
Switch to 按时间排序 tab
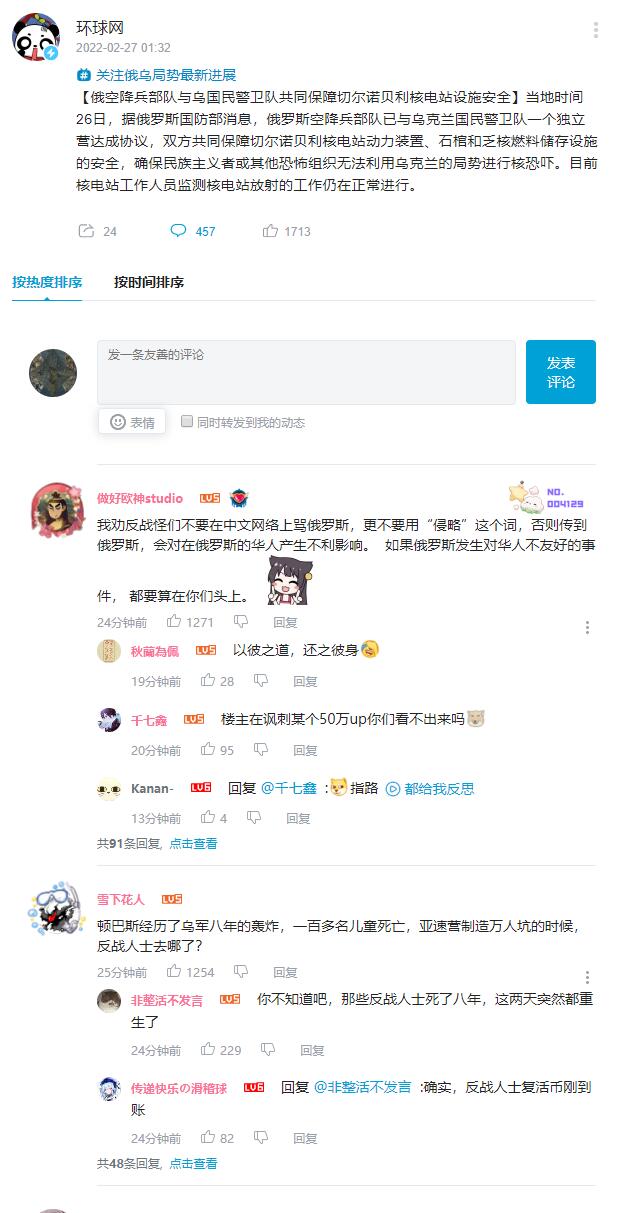(149, 282)
